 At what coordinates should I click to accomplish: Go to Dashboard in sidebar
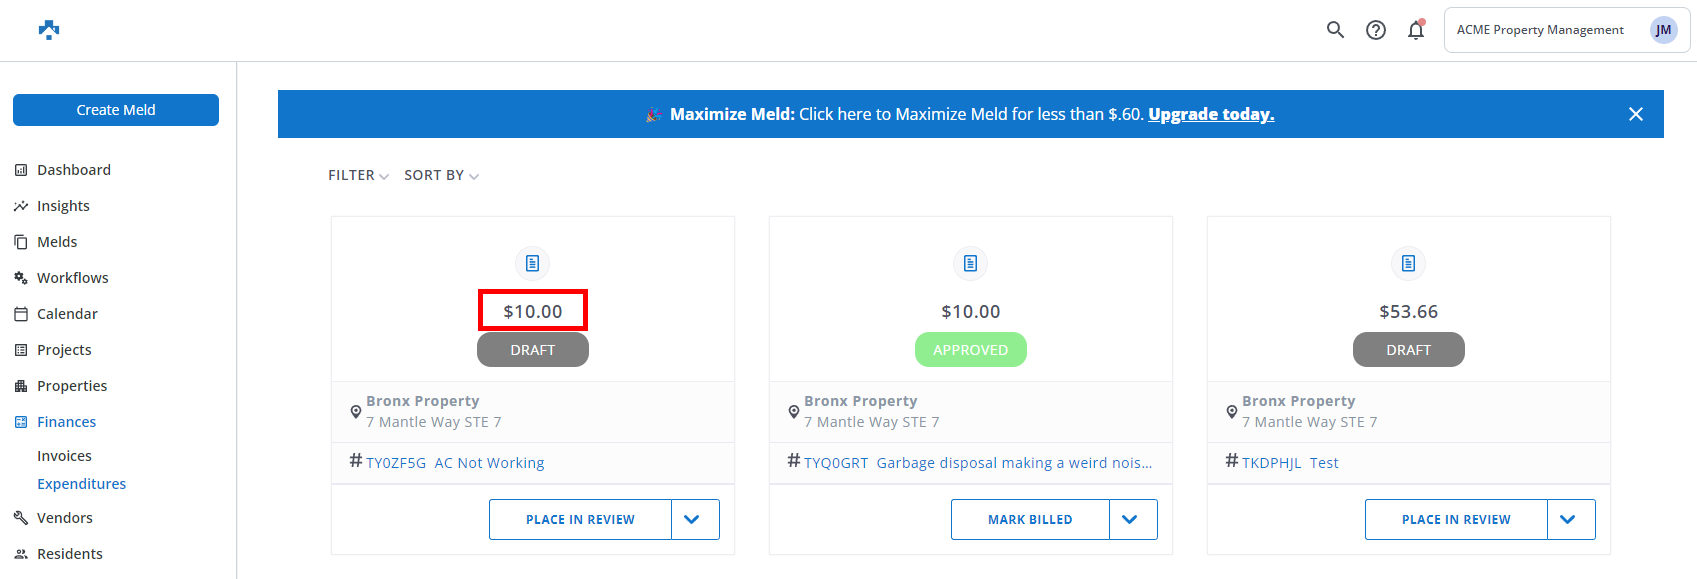pyautogui.click(x=74, y=170)
